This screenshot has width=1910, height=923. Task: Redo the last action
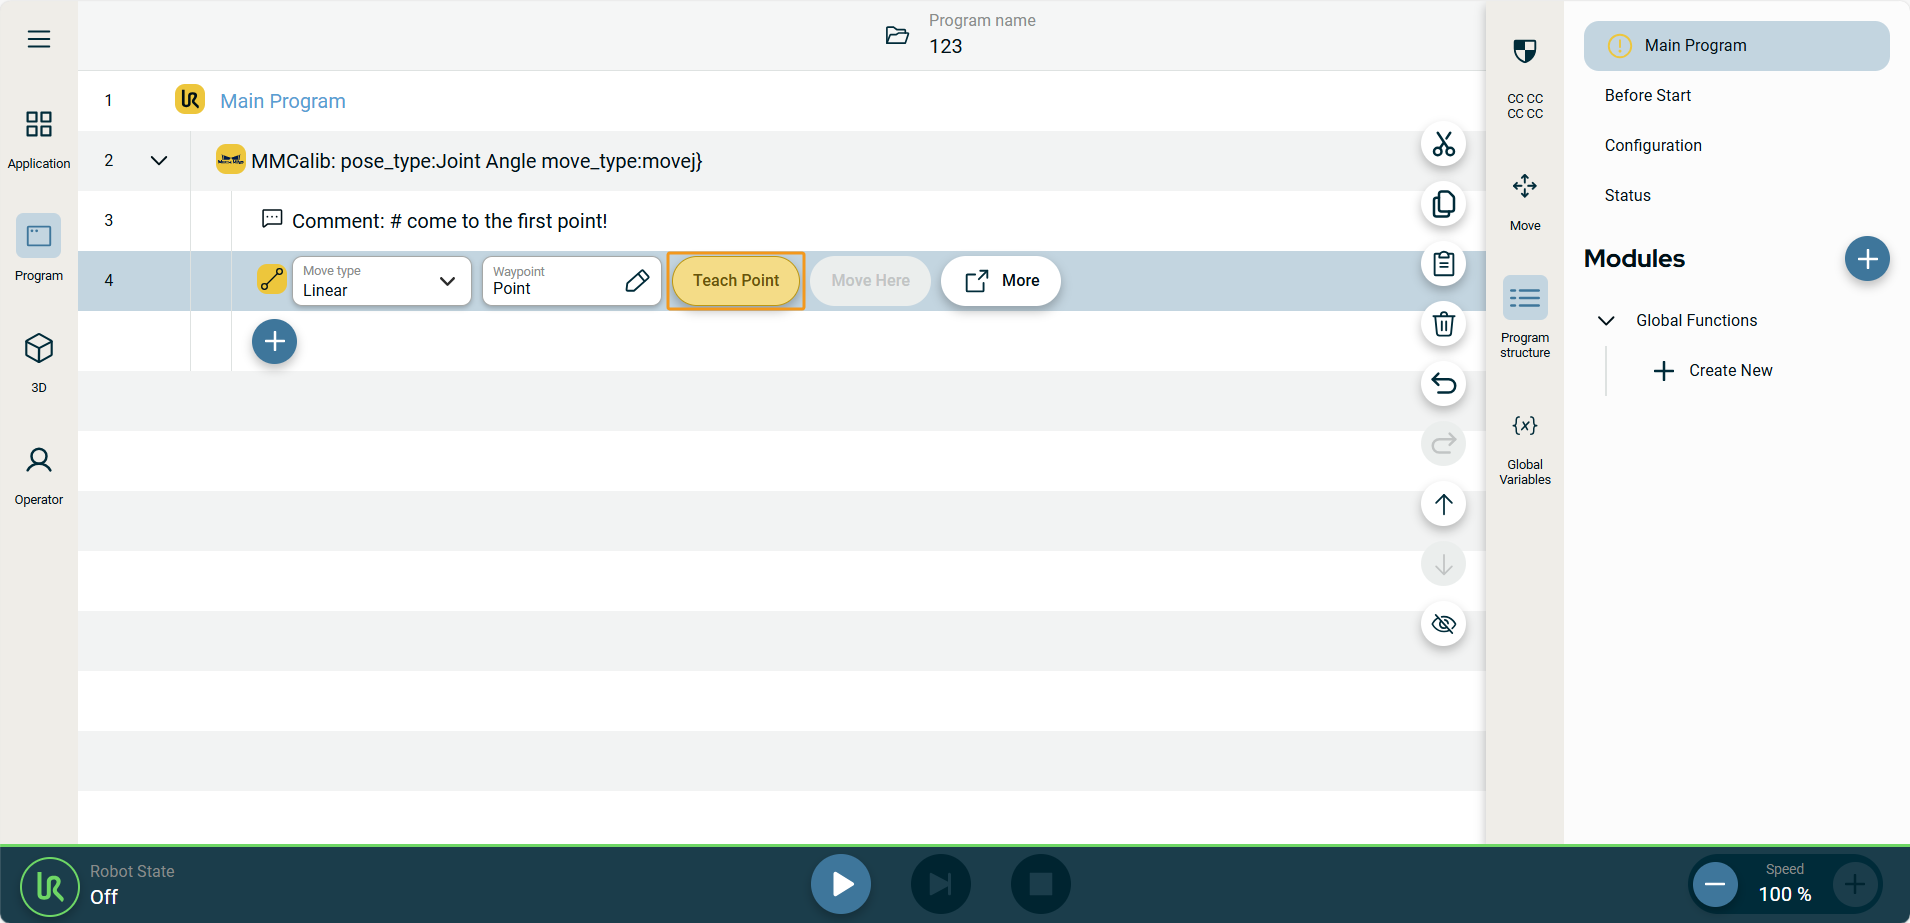[1444, 444]
